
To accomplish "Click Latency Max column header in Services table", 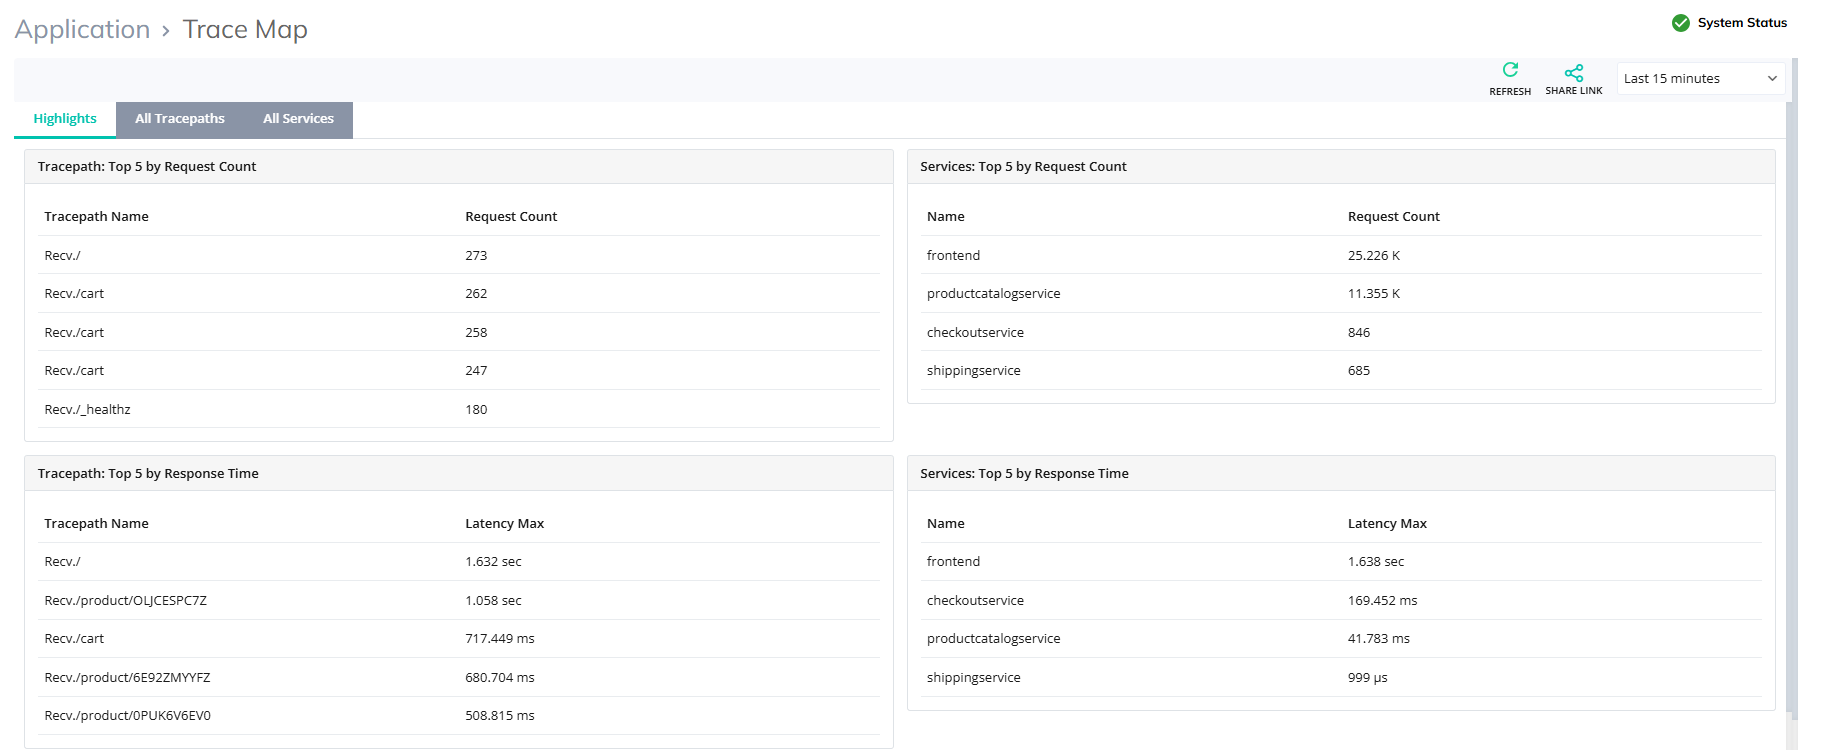I will coord(1387,524).
